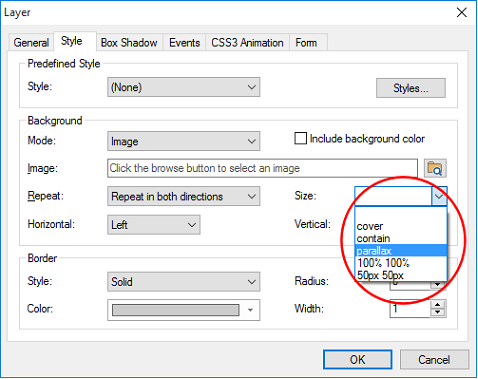
Task: Click the Width spinner down arrow
Action: tap(437, 313)
